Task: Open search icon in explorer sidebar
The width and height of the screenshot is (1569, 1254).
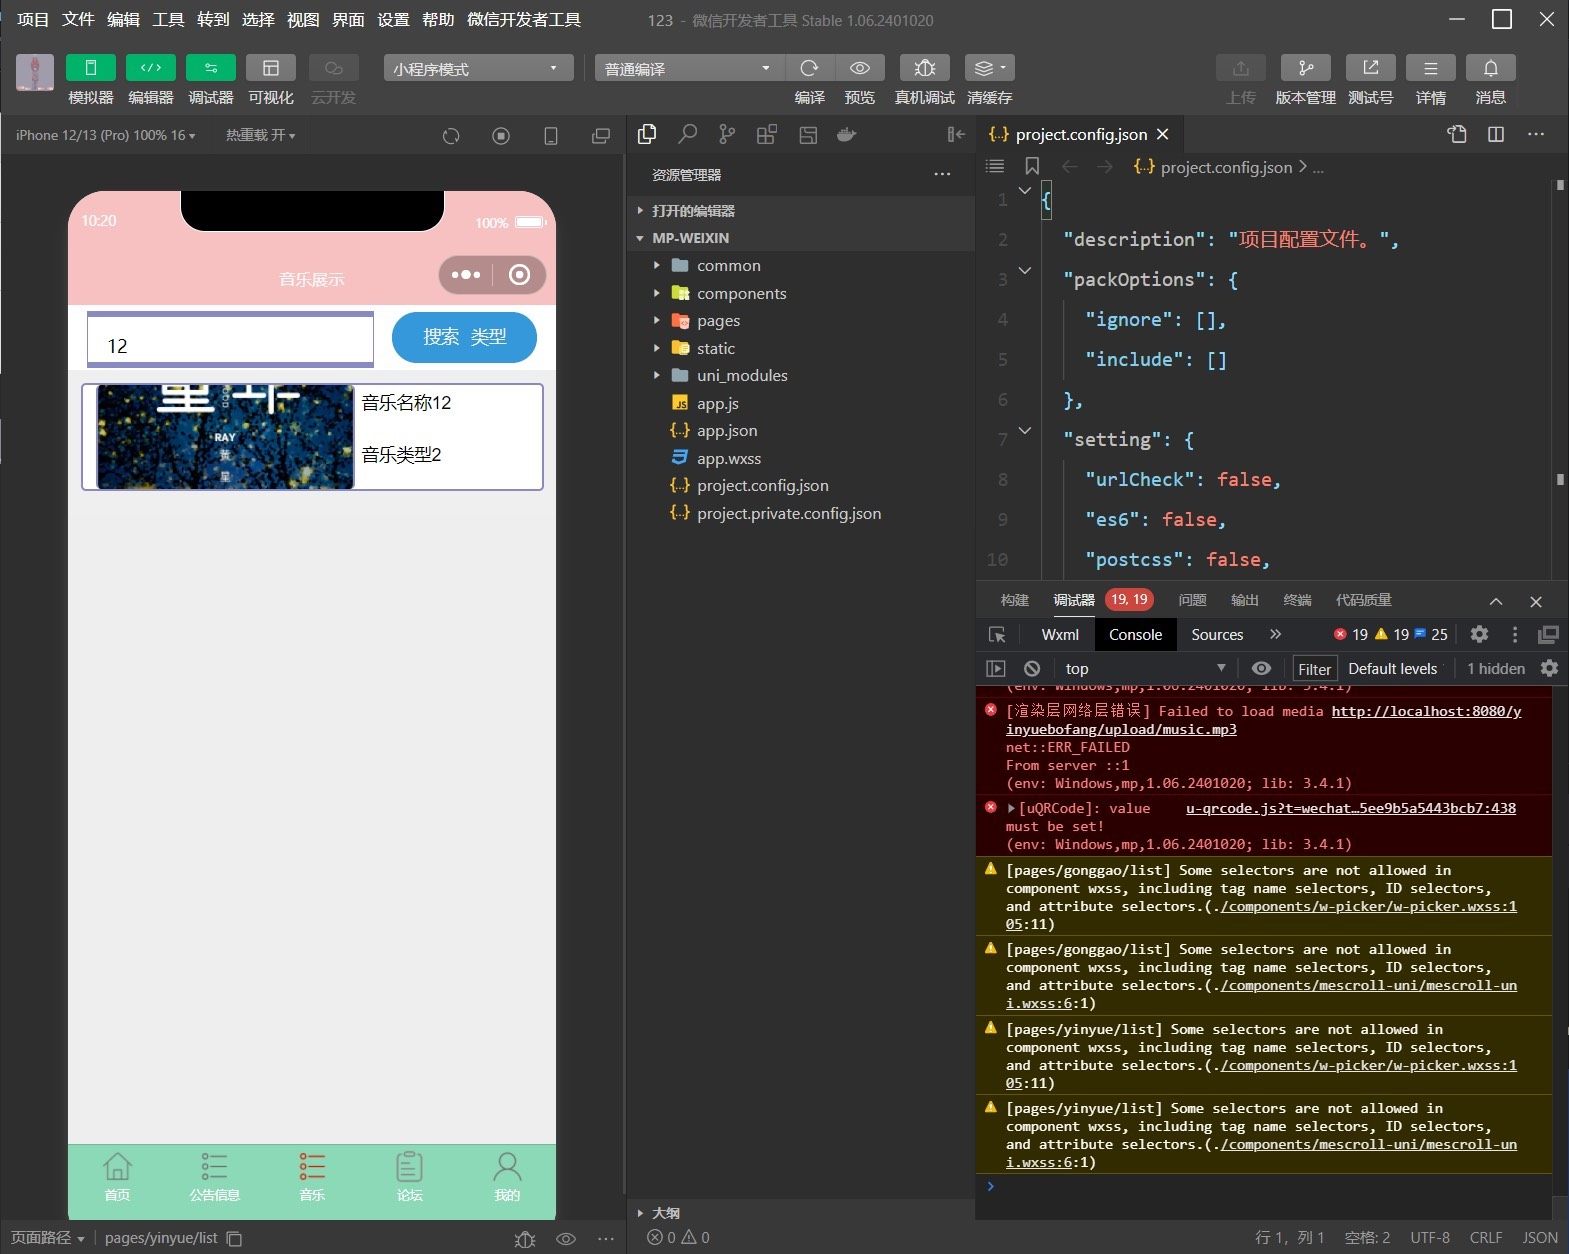Action: (x=687, y=135)
